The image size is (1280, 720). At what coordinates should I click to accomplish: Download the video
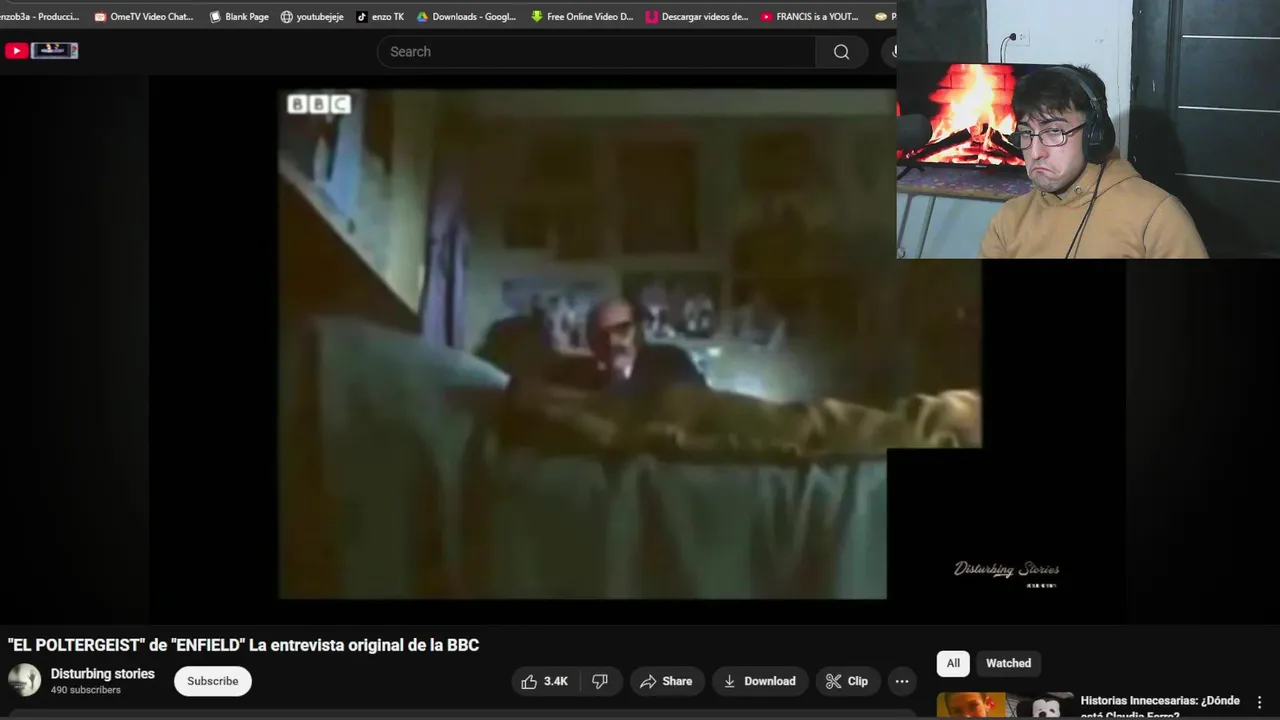760,681
